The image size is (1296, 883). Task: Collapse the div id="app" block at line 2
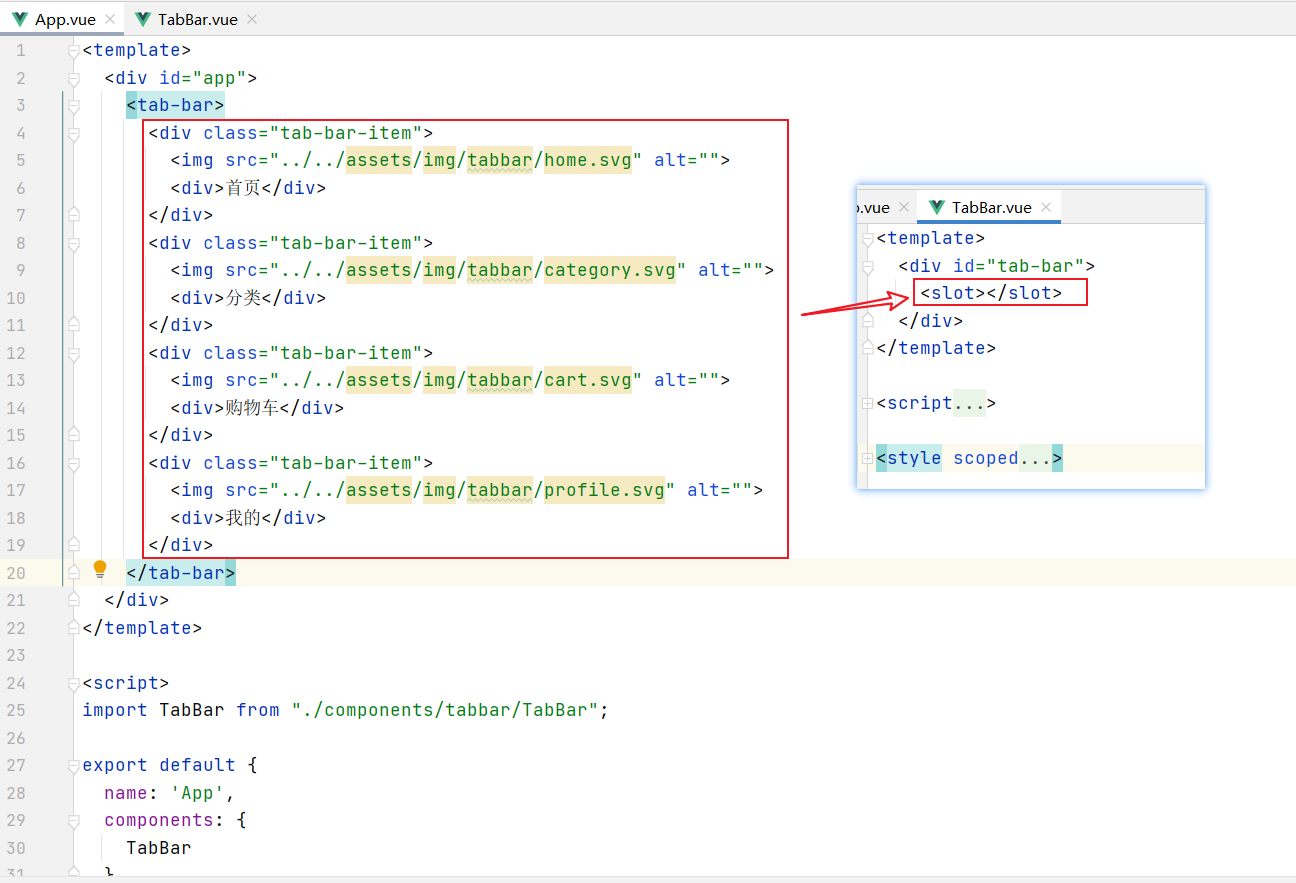click(73, 78)
